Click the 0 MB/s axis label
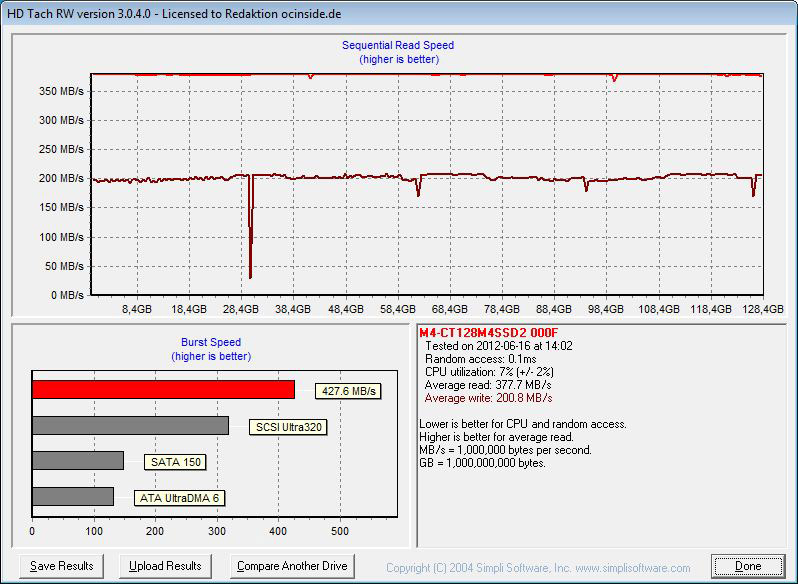The image size is (798, 584). tap(67, 296)
